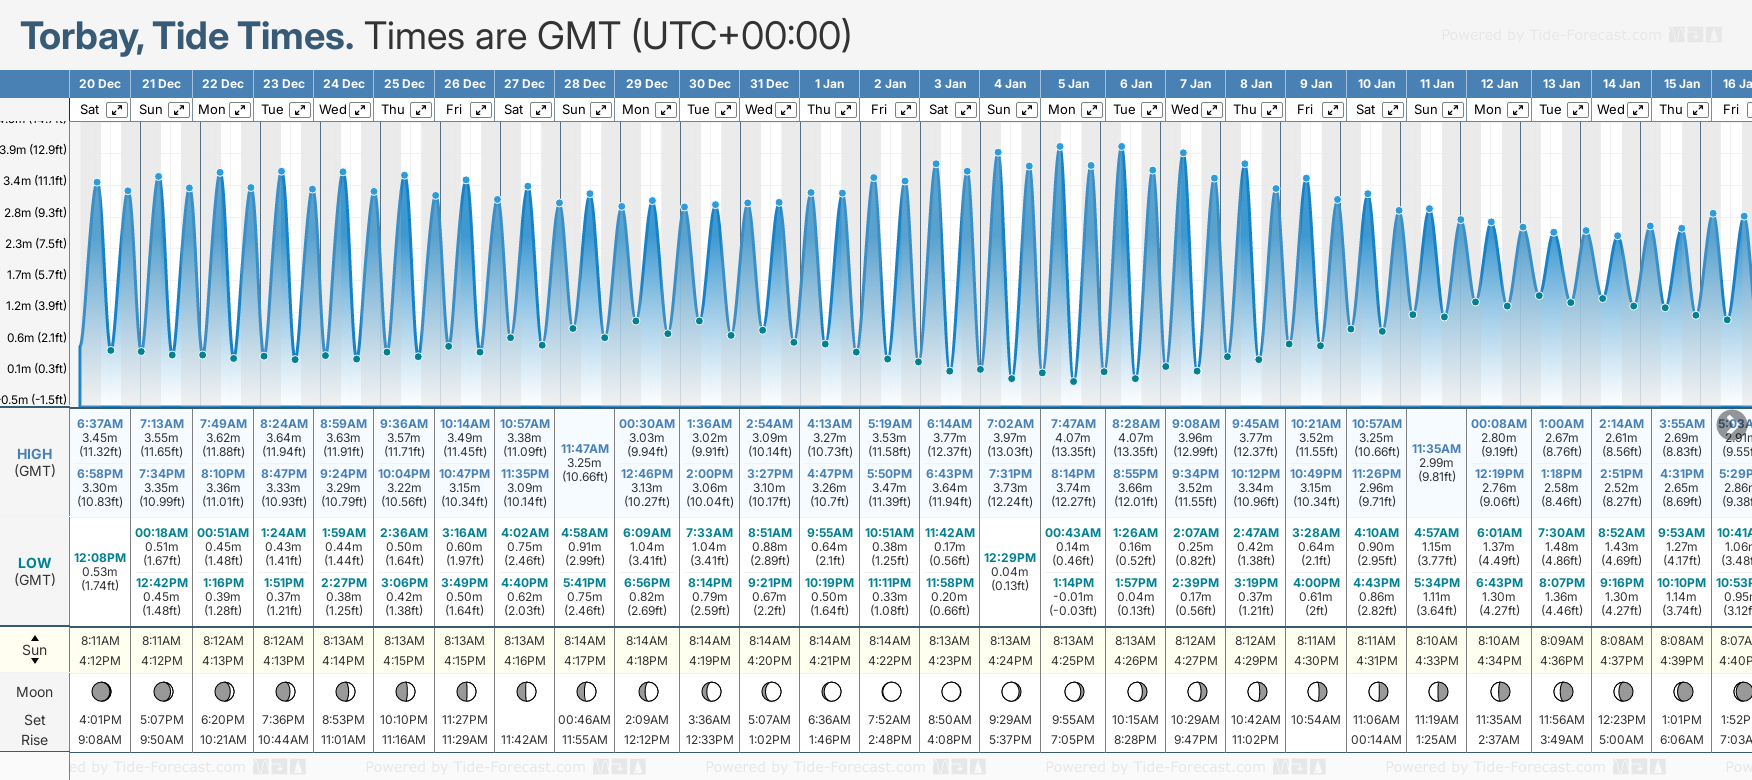Image resolution: width=1752 pixels, height=780 pixels.
Task: Click the moon phase icon under 20 Dec
Action: 100,691
